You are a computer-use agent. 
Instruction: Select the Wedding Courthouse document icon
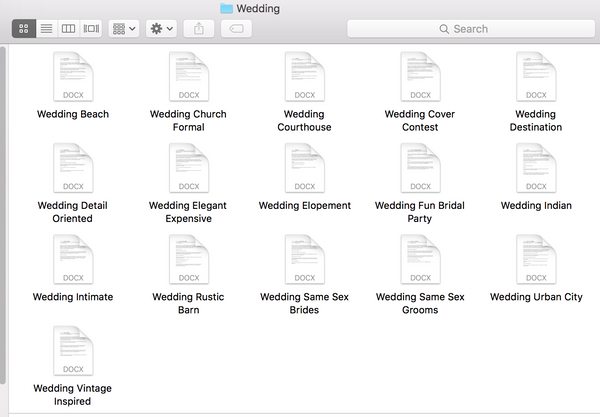coord(305,77)
